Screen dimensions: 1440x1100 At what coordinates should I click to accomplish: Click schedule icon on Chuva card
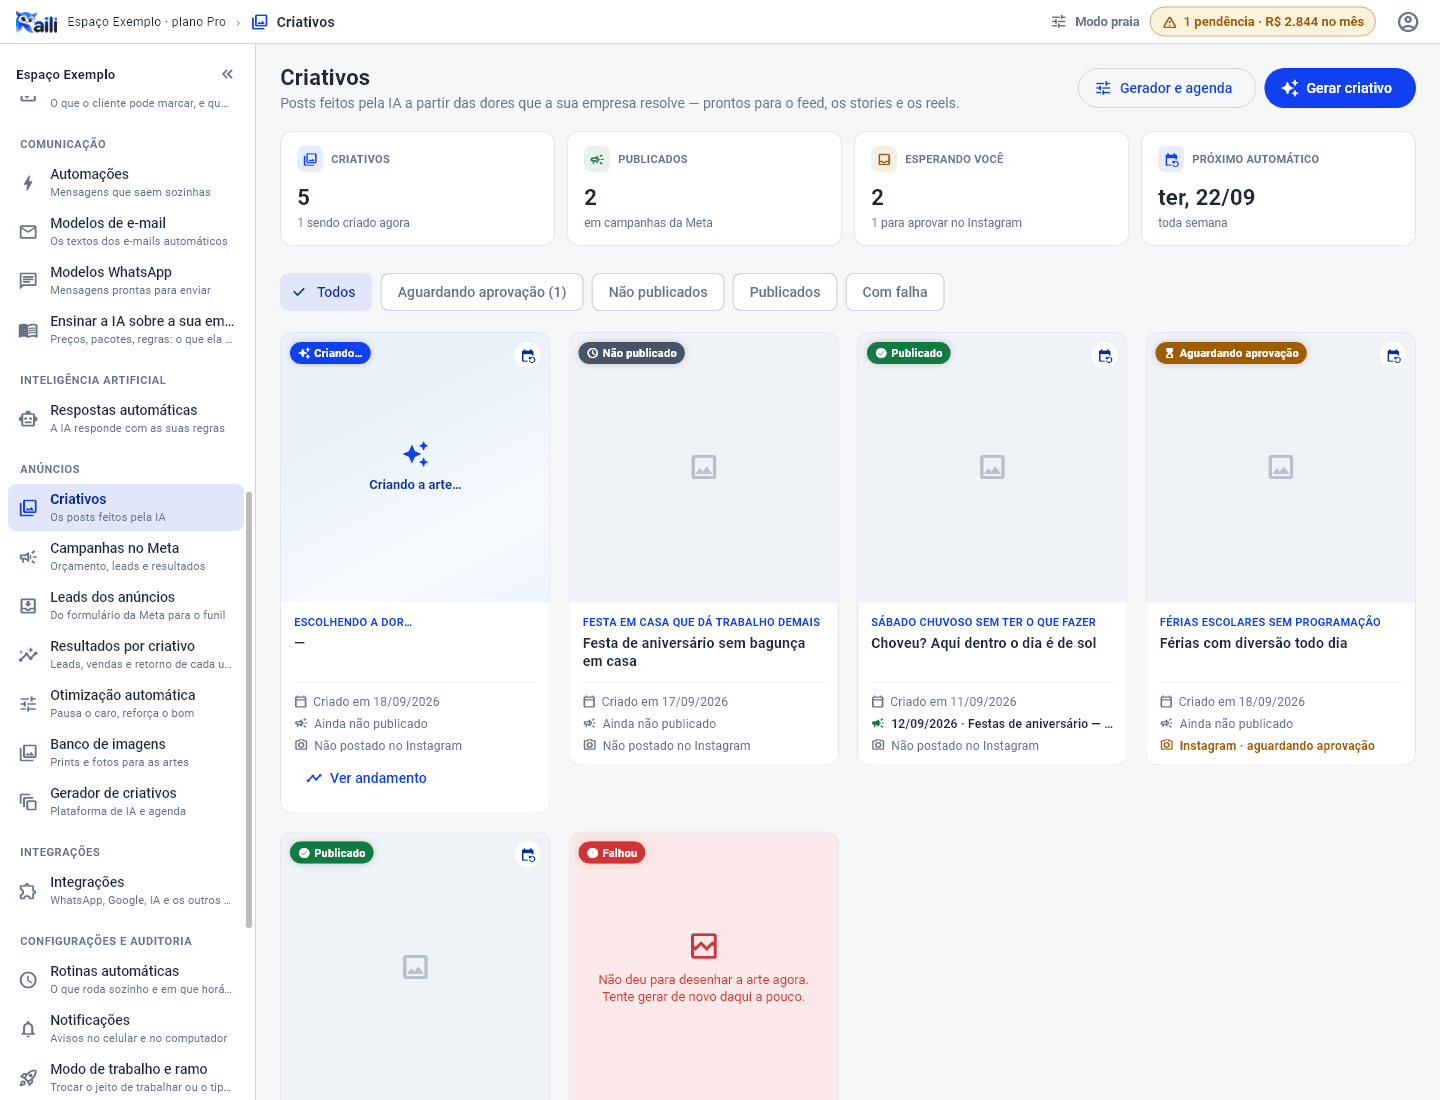(1105, 356)
